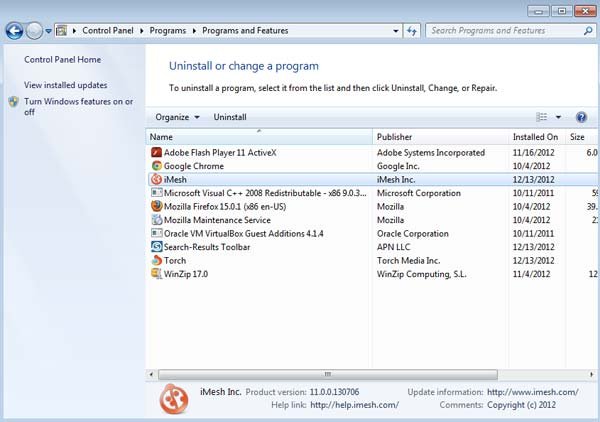Select Mozilla Firefox 15.0.1 name

pyautogui.click(x=225, y=207)
